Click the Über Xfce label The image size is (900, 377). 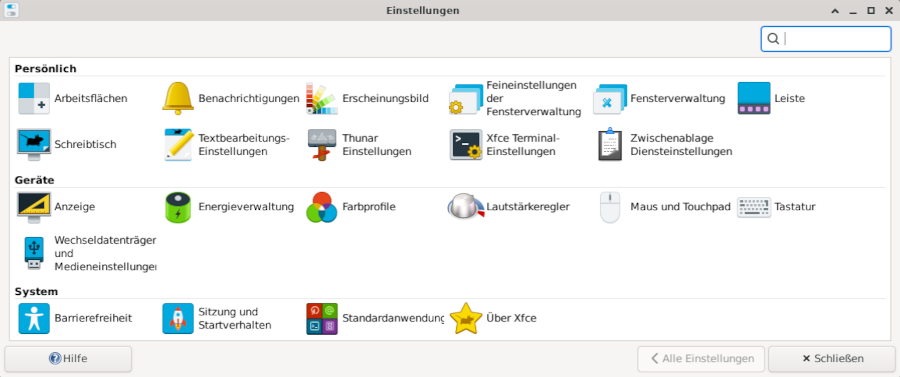pyautogui.click(x=511, y=318)
